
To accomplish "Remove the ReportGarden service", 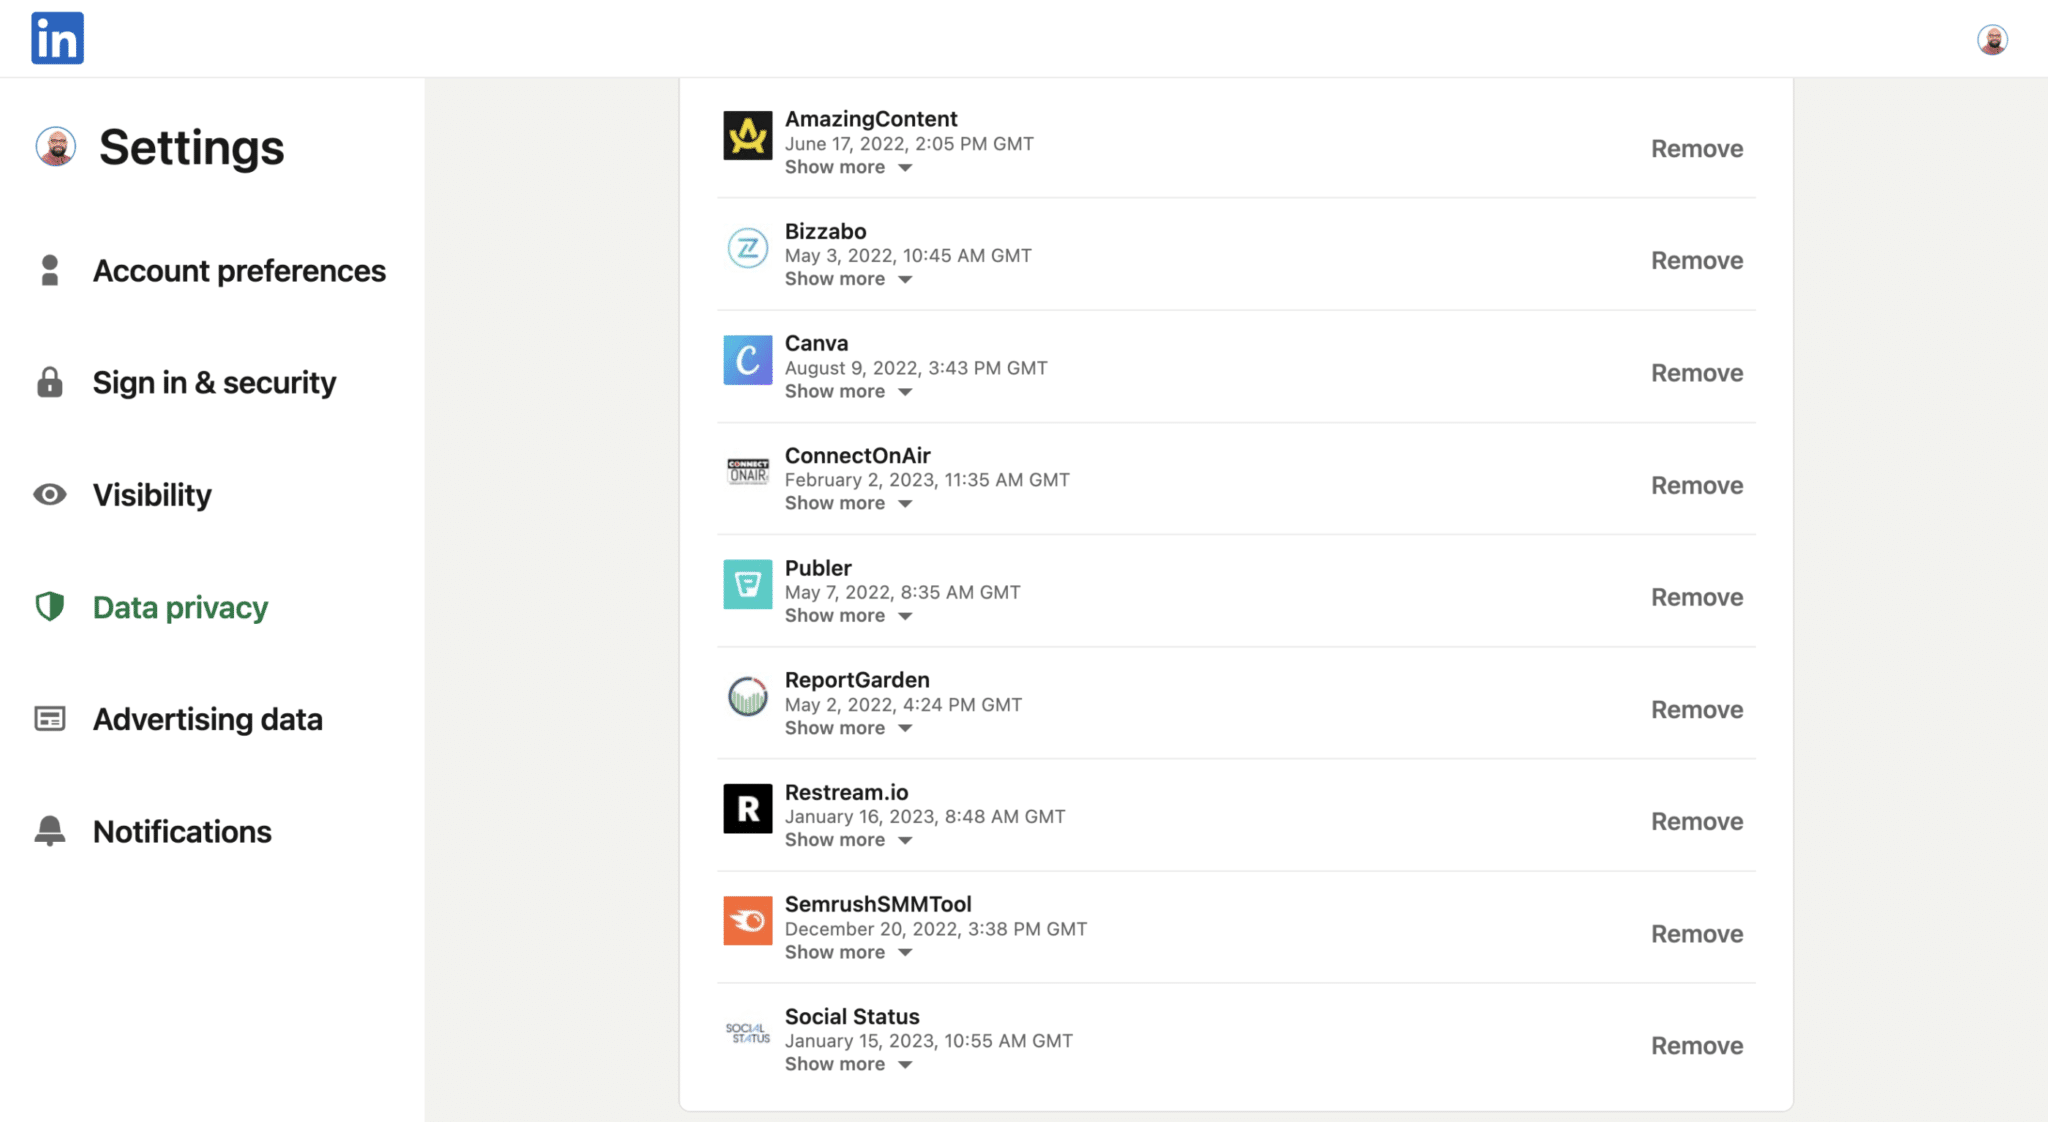I will pos(1697,709).
